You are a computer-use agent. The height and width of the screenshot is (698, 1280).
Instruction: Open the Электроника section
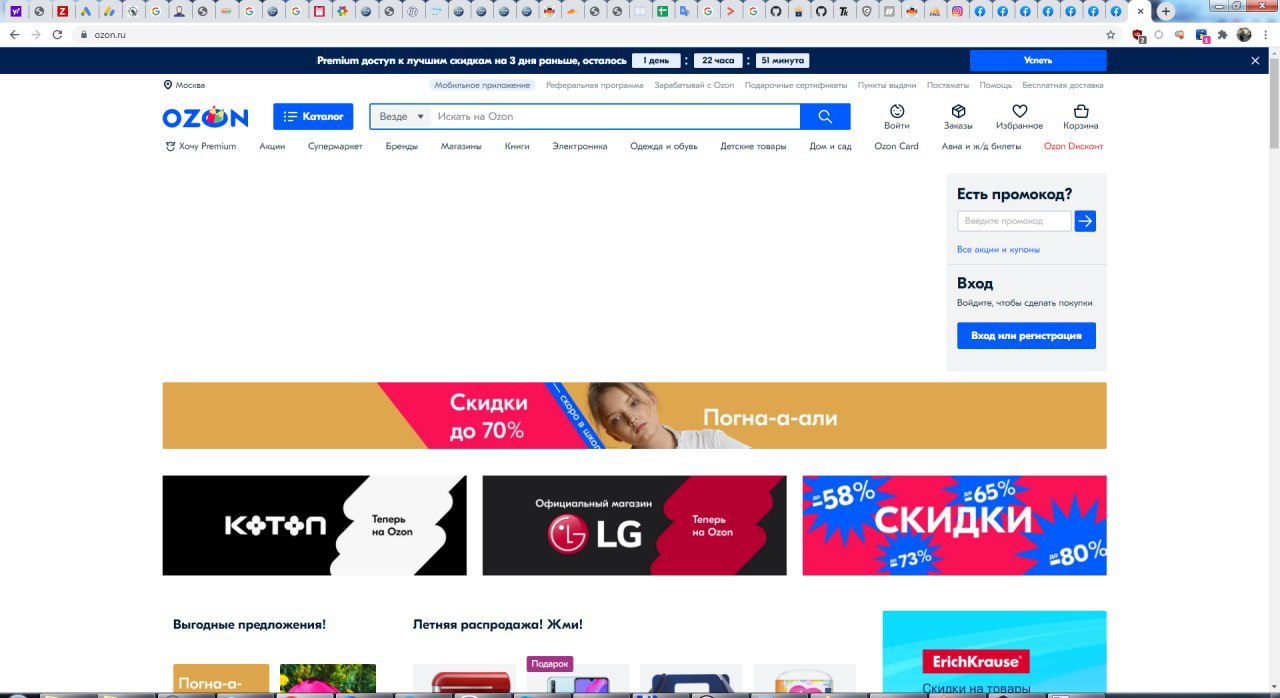point(580,146)
